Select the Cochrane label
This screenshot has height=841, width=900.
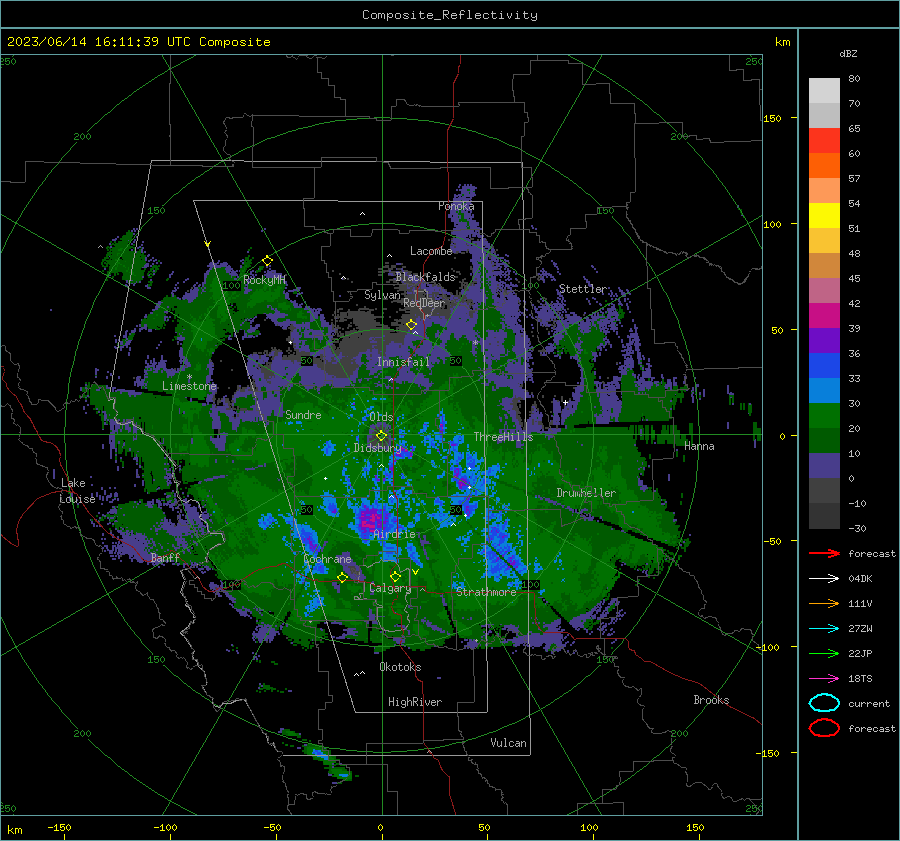tap(327, 559)
